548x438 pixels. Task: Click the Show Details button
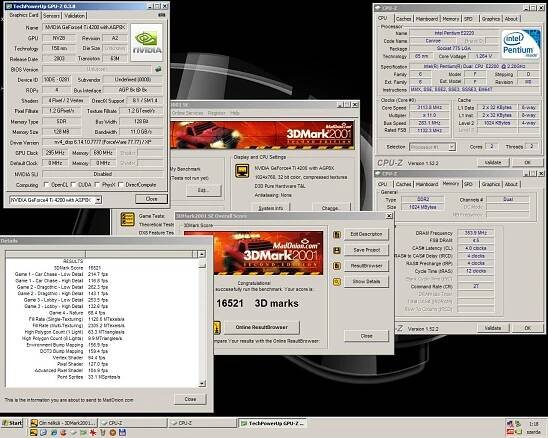point(366,281)
